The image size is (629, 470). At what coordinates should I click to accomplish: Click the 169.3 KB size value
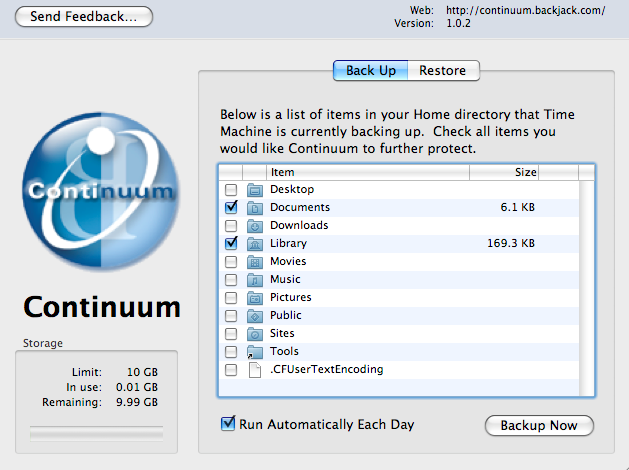(x=511, y=243)
